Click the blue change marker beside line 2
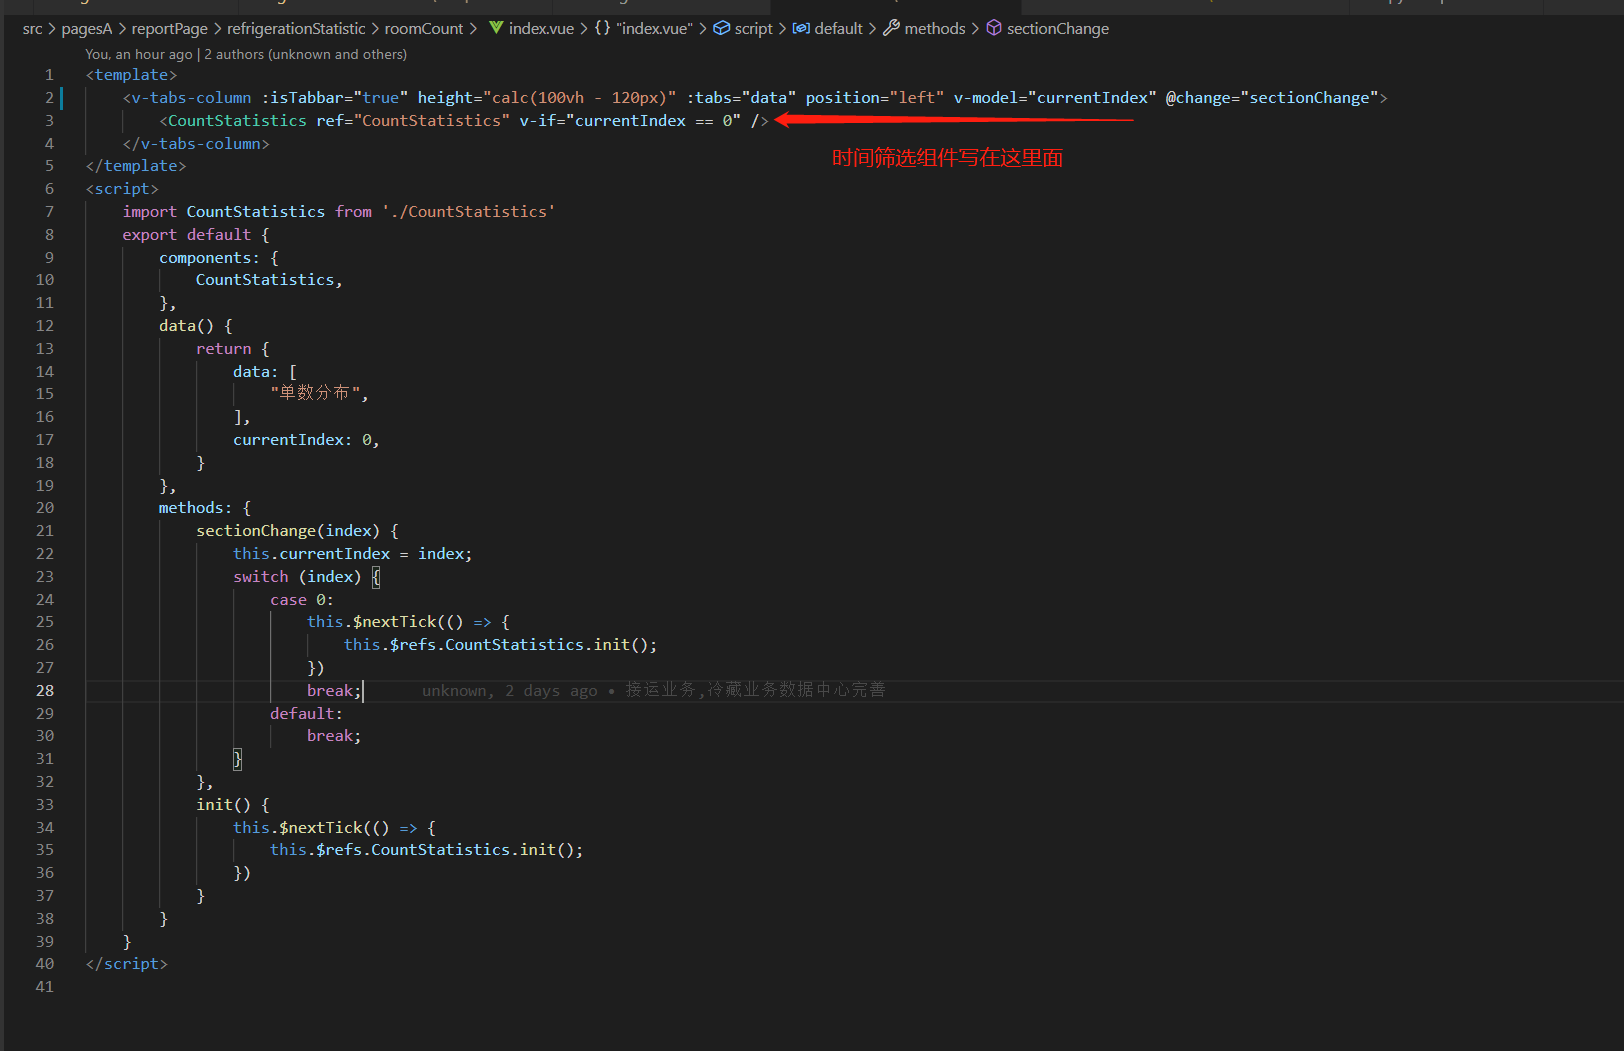 click(62, 98)
